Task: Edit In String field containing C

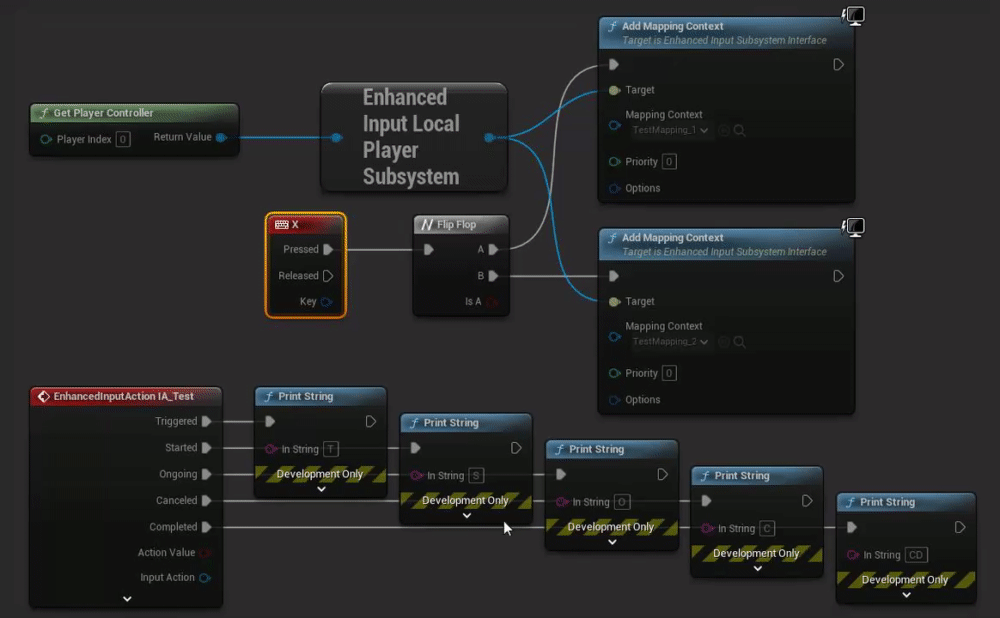Action: (x=767, y=528)
